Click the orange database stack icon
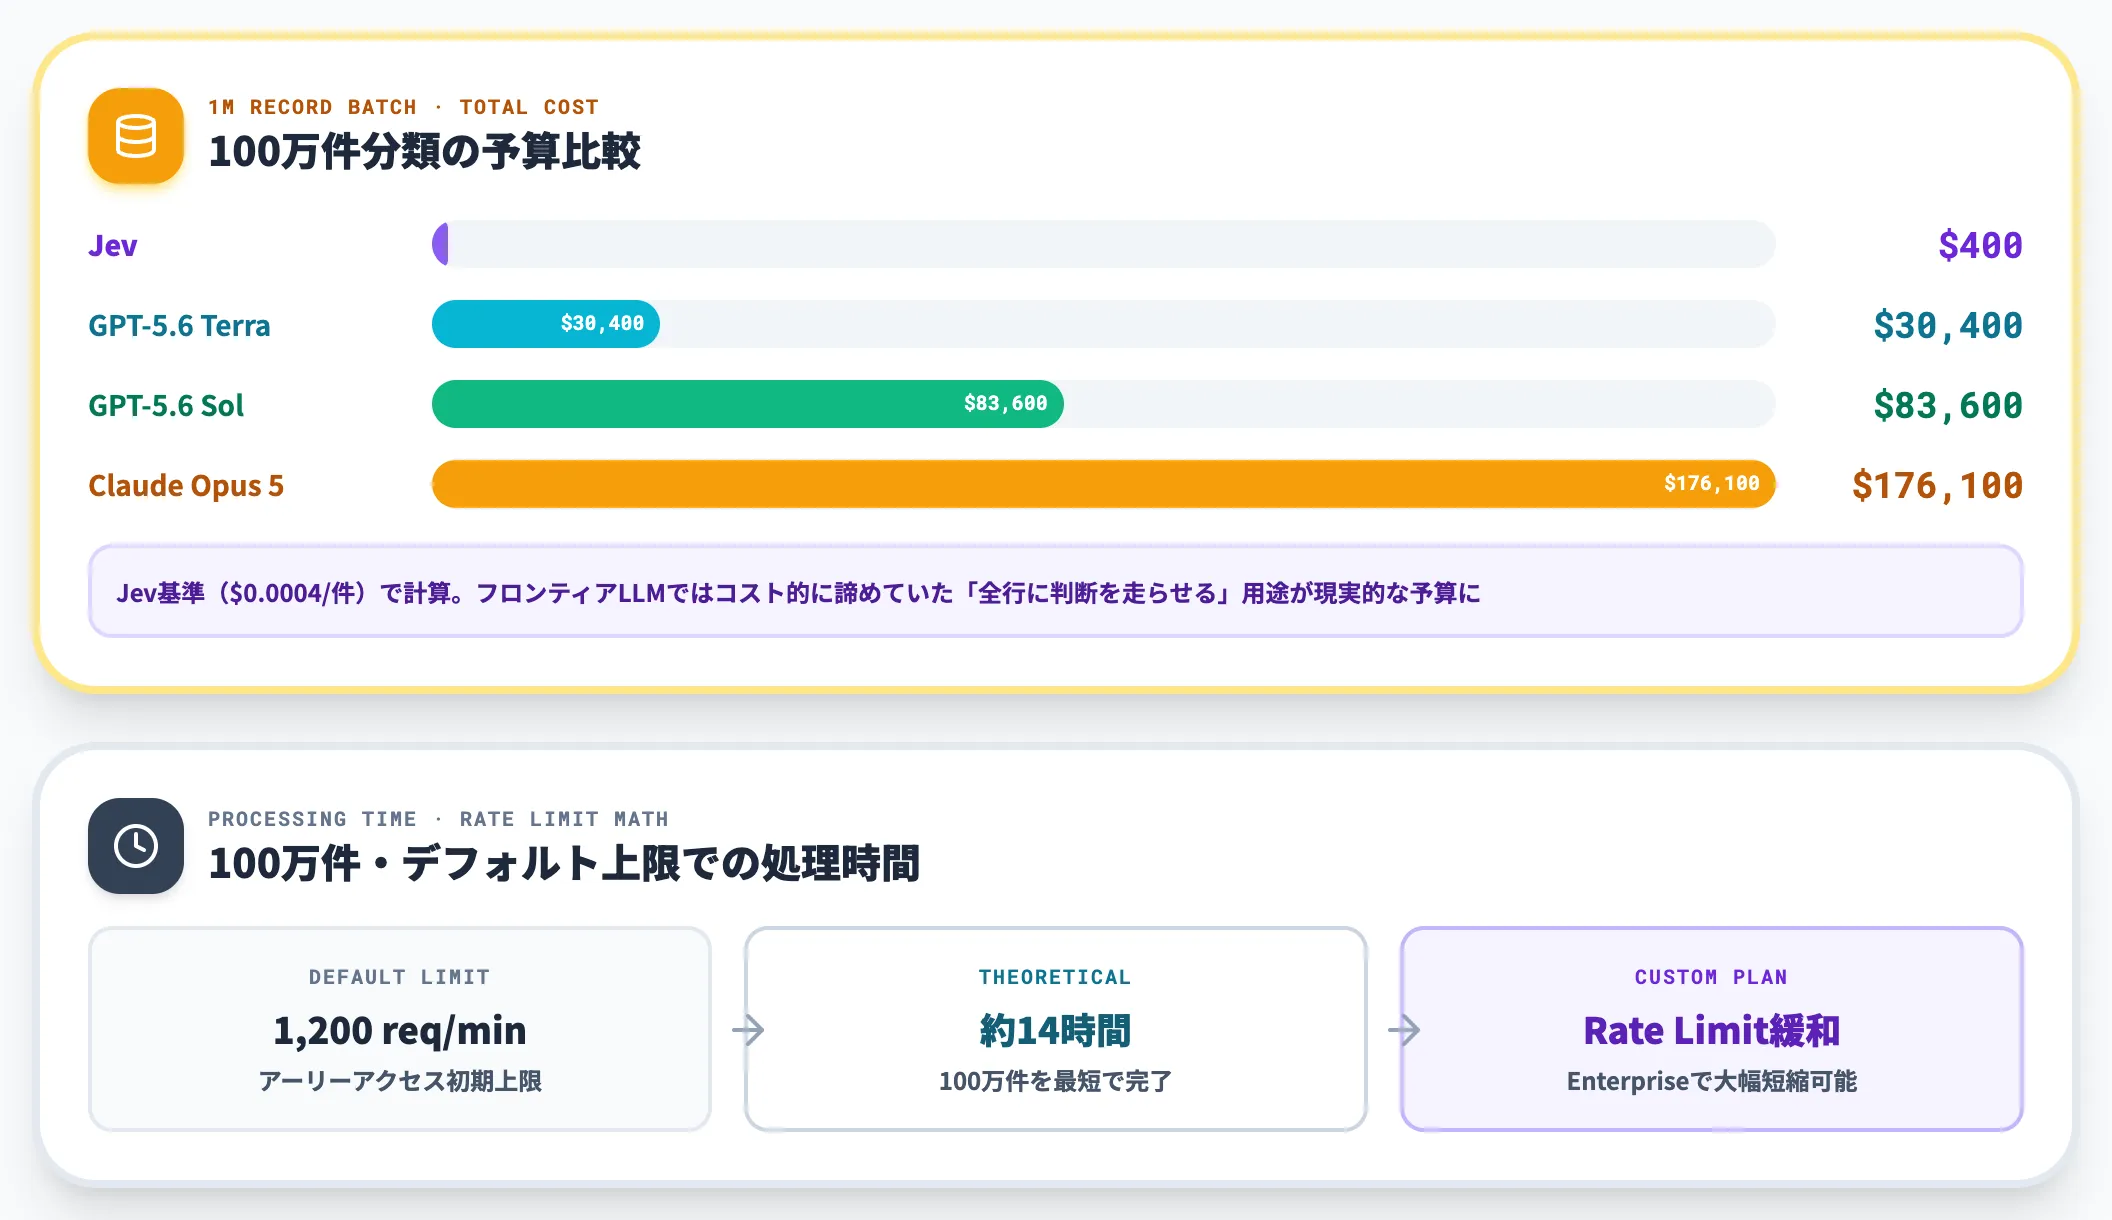The image size is (2112, 1220). (136, 136)
